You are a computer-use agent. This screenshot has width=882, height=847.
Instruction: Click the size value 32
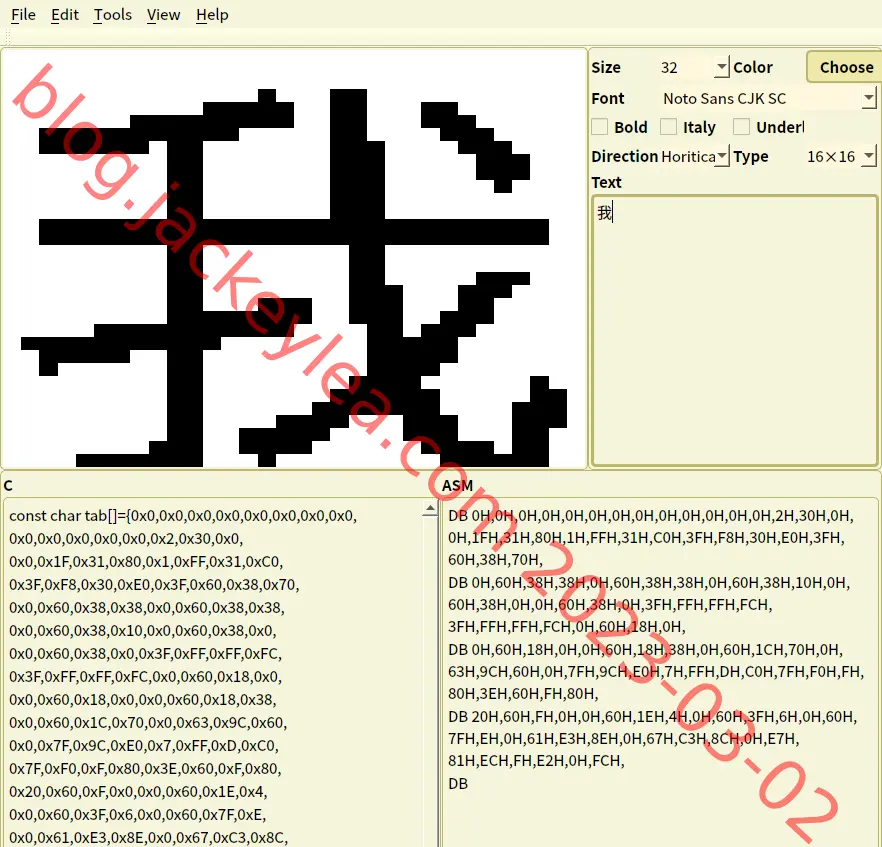click(669, 68)
